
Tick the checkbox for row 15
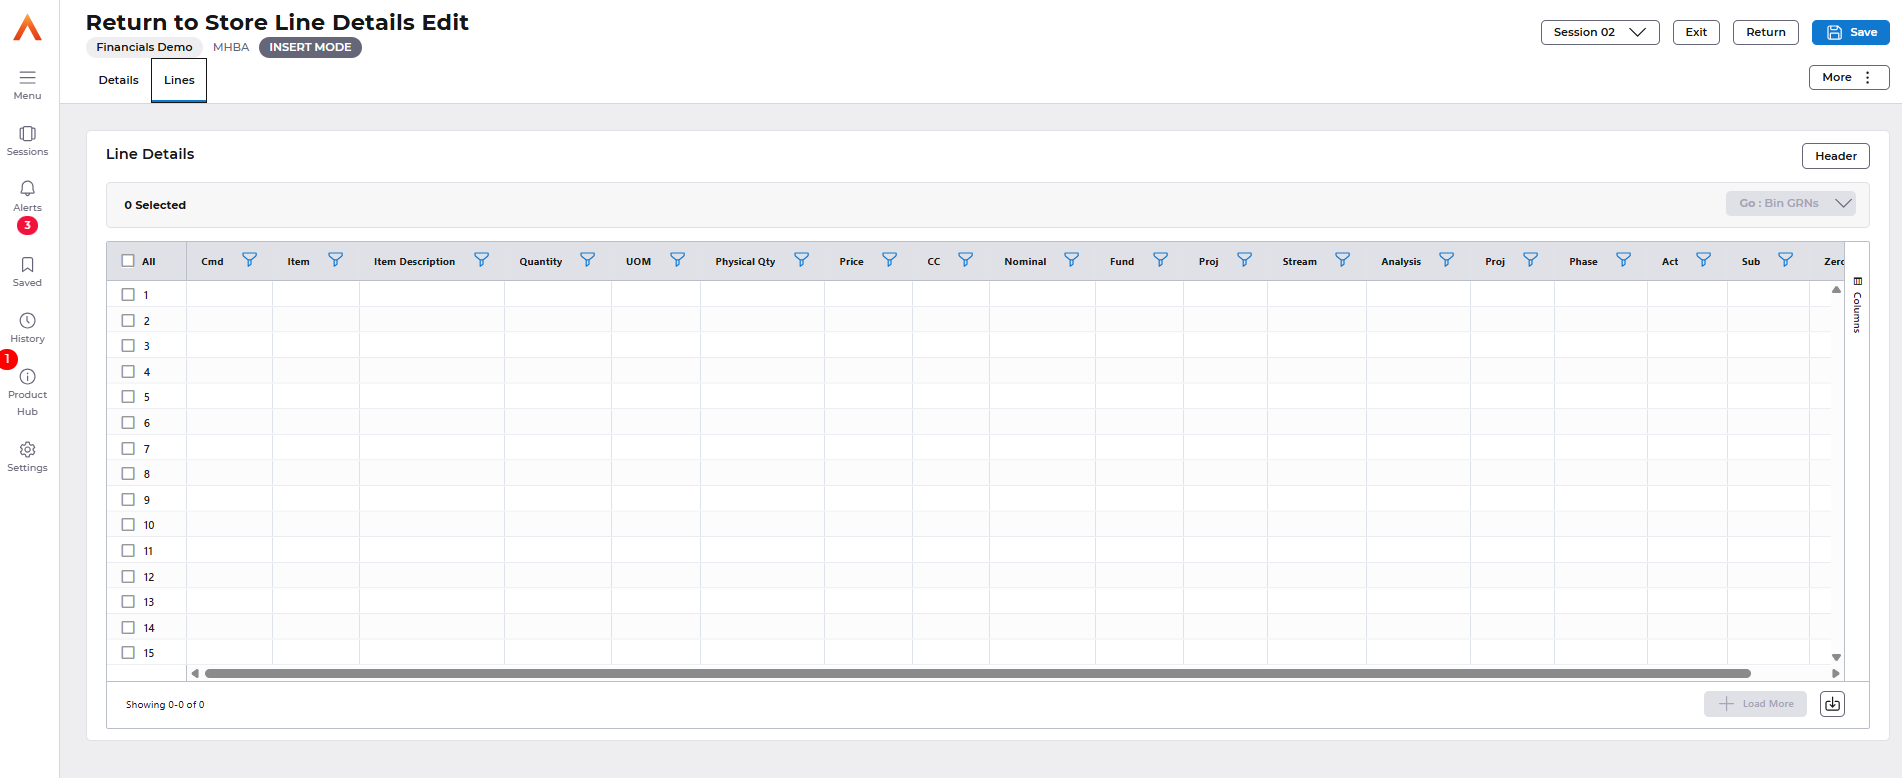coord(128,653)
